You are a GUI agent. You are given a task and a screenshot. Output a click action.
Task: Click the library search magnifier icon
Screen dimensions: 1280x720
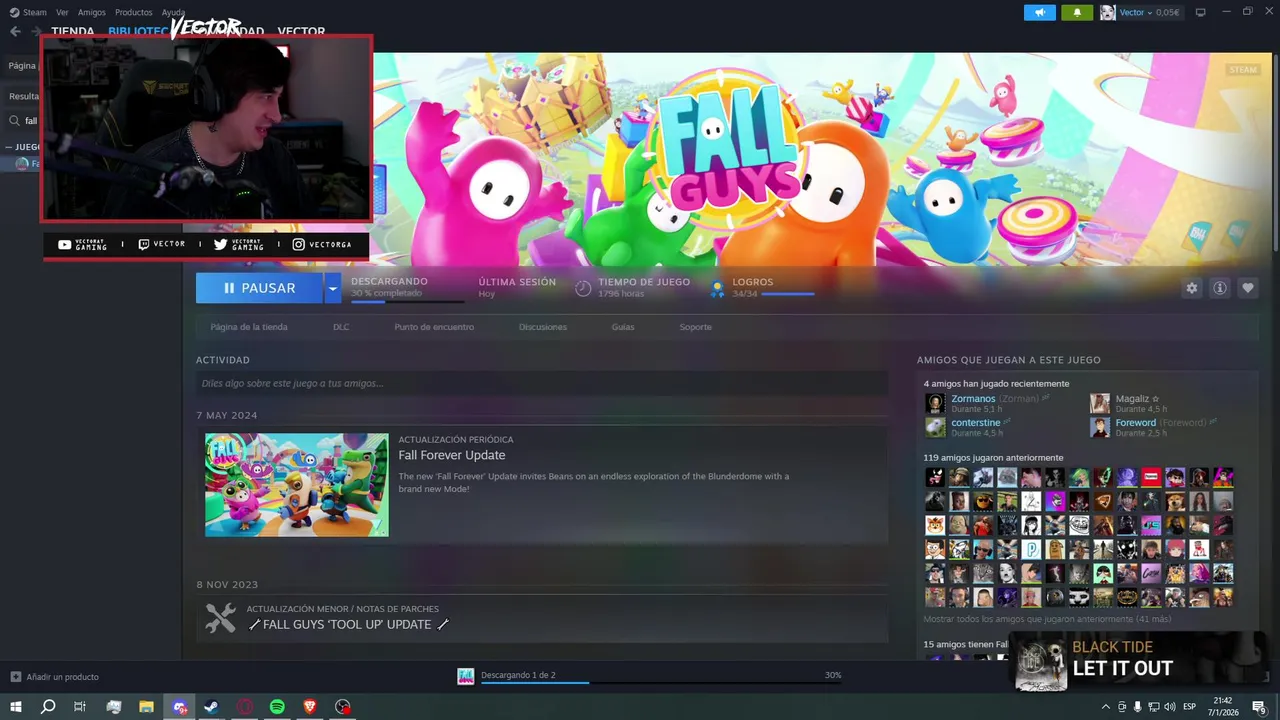click(x=15, y=121)
